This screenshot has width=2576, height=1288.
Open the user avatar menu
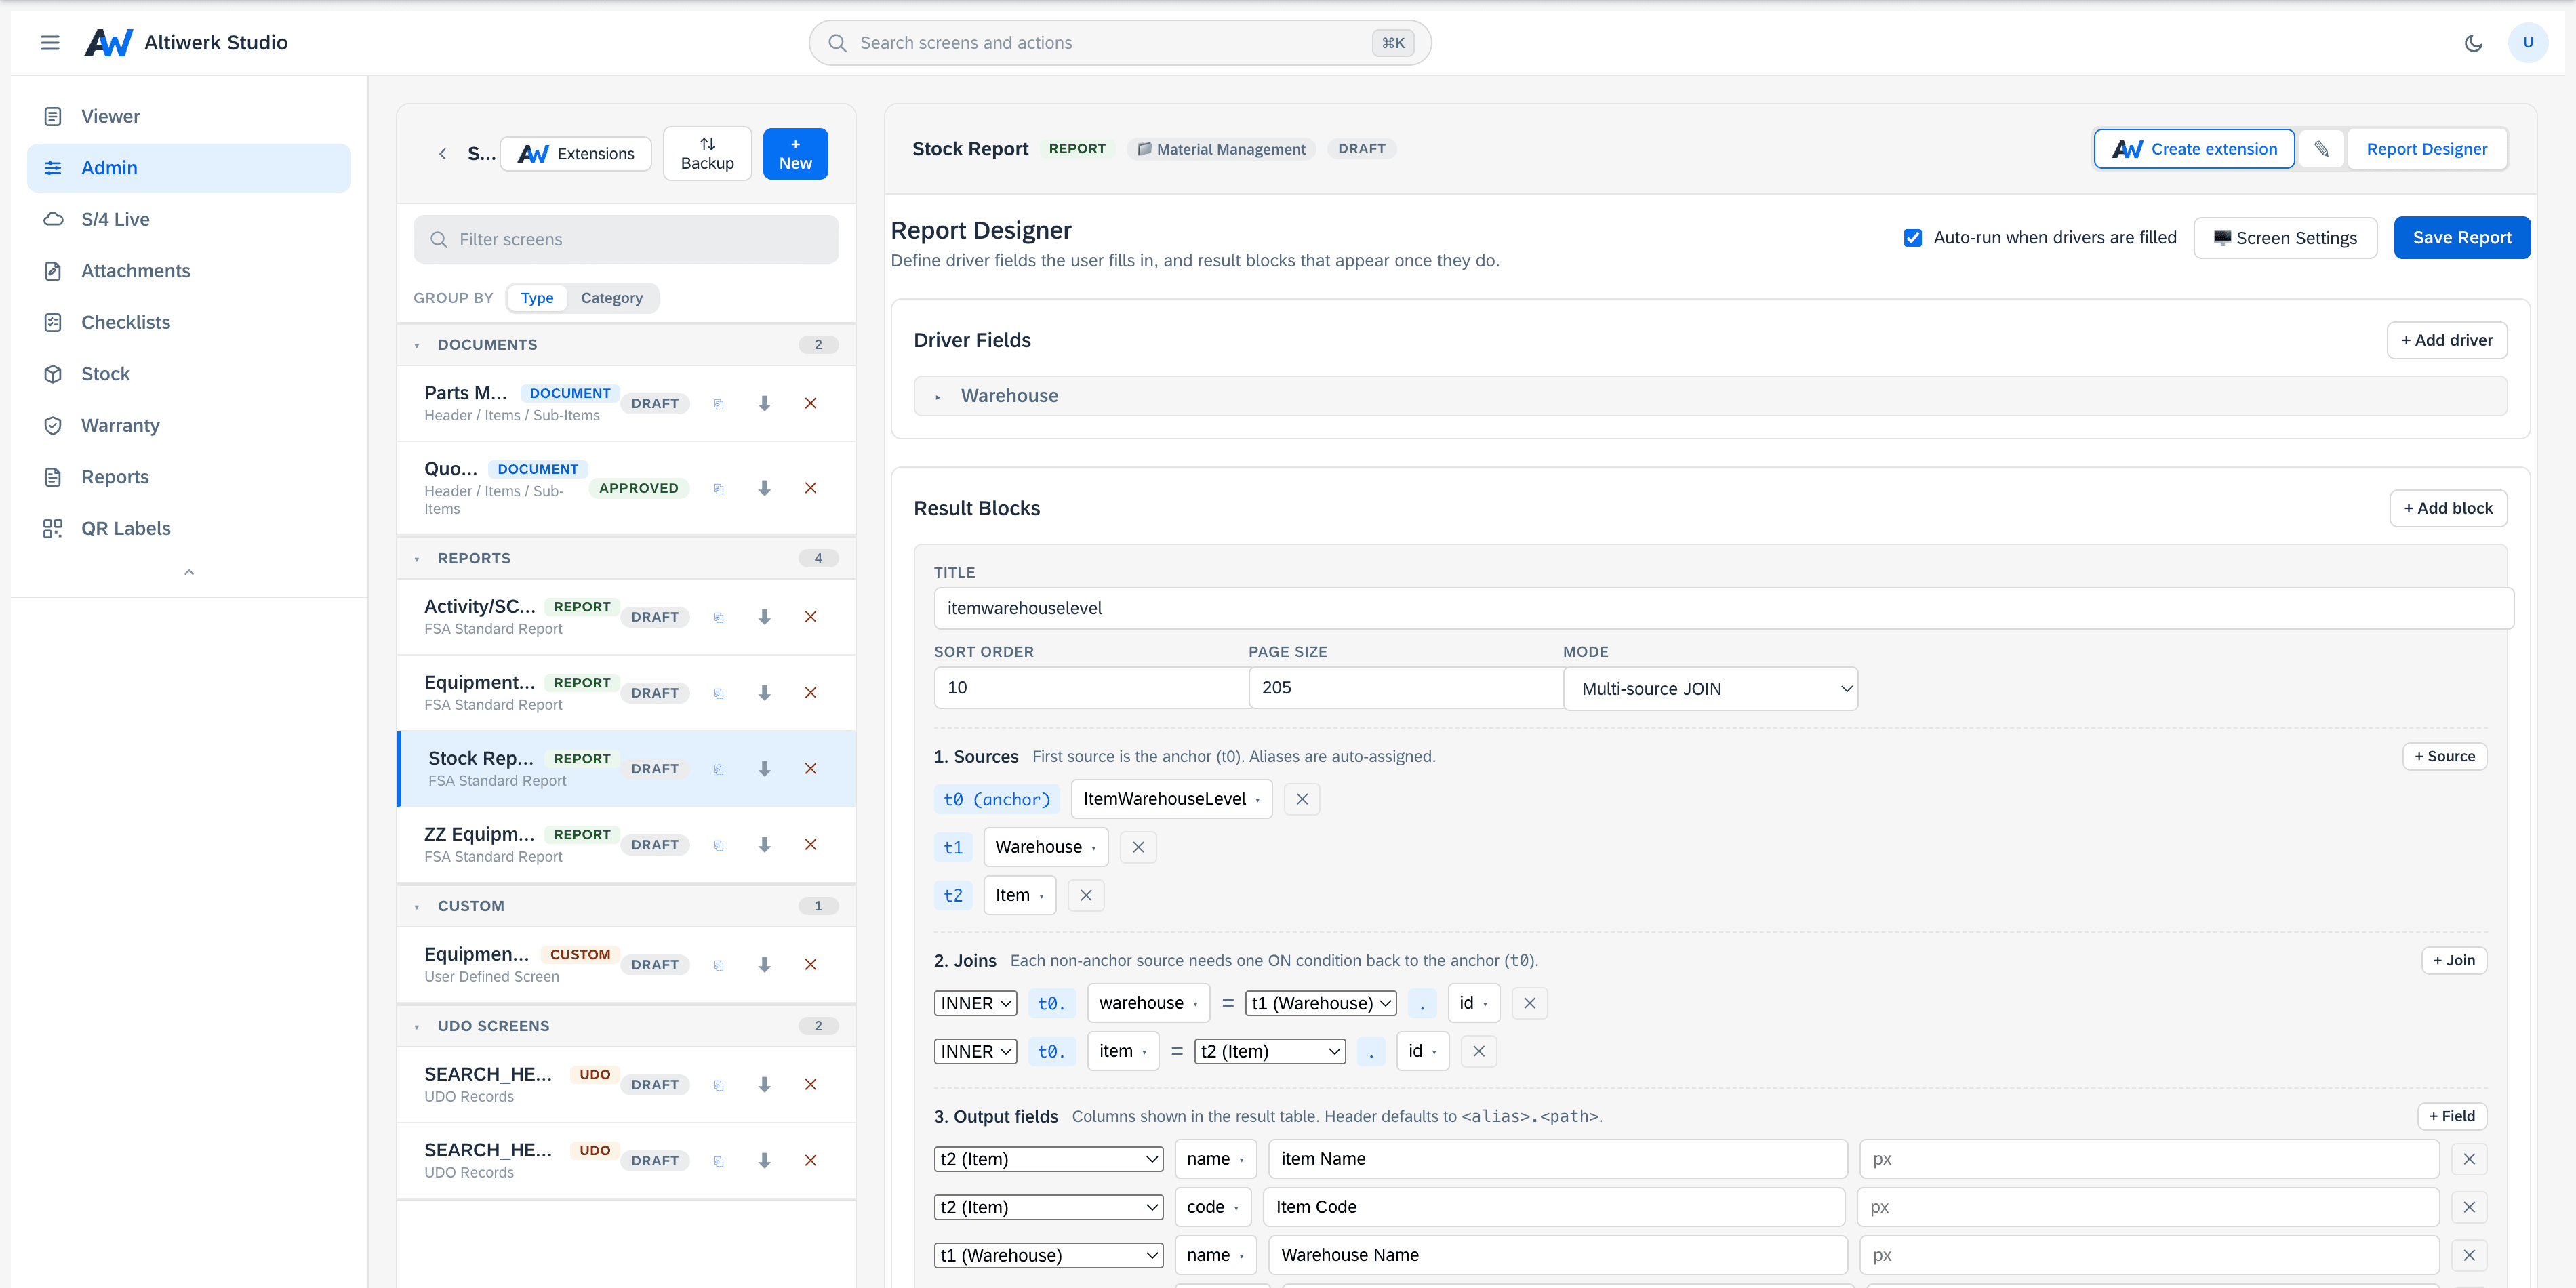(x=2528, y=43)
